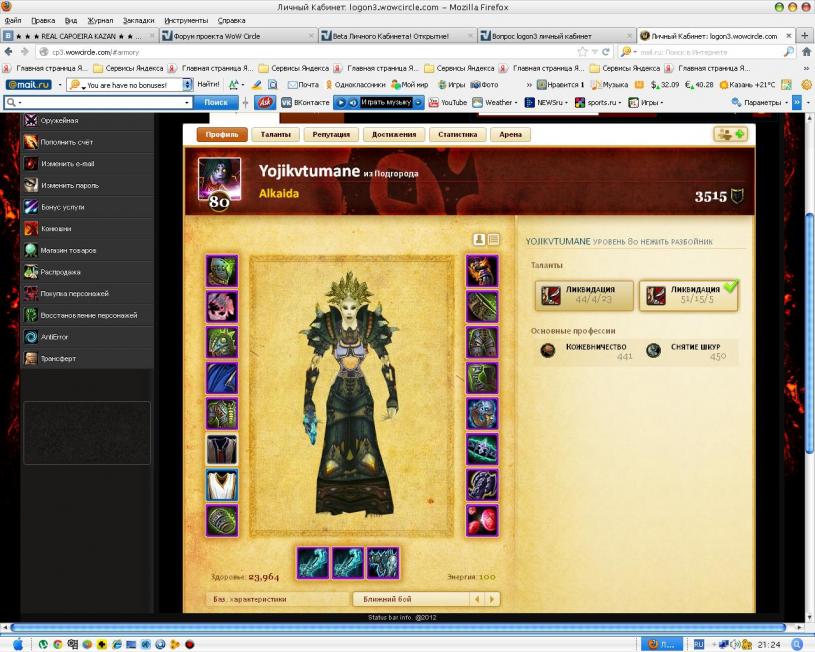
Task: Click the Магазин товаров sidebar icon
Action: click(x=31, y=250)
